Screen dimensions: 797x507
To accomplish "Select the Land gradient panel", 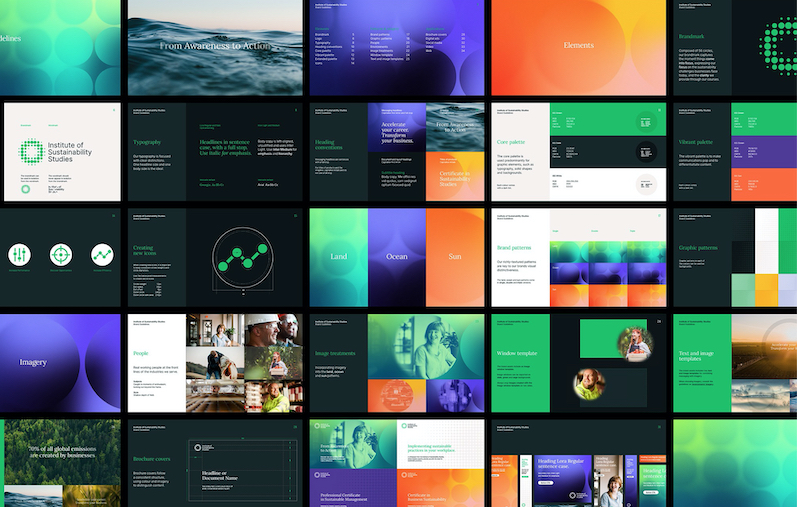I will pos(338,257).
